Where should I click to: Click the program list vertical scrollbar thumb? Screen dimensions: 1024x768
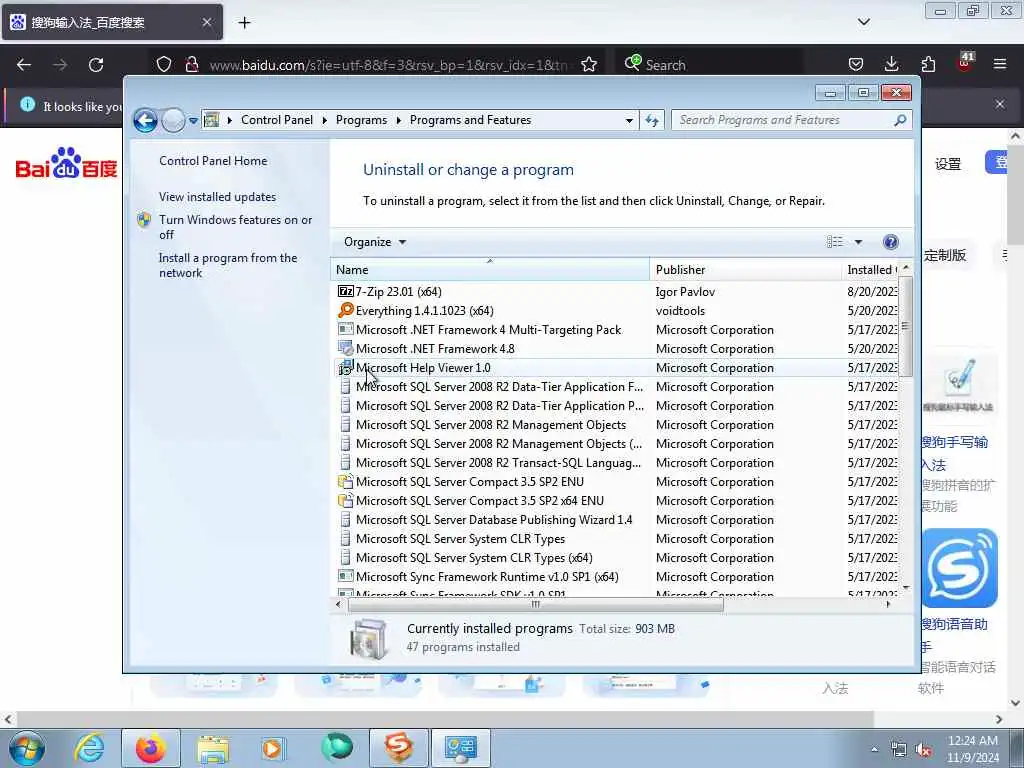(905, 326)
